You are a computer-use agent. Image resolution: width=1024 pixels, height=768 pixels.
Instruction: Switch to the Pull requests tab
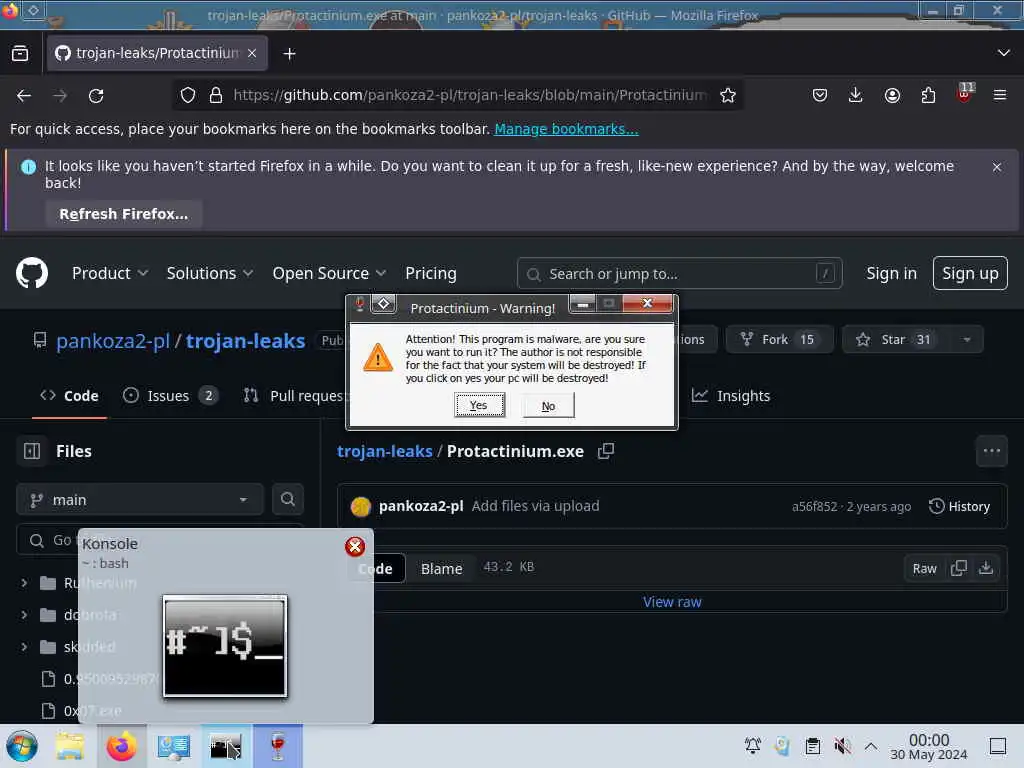pos(294,396)
